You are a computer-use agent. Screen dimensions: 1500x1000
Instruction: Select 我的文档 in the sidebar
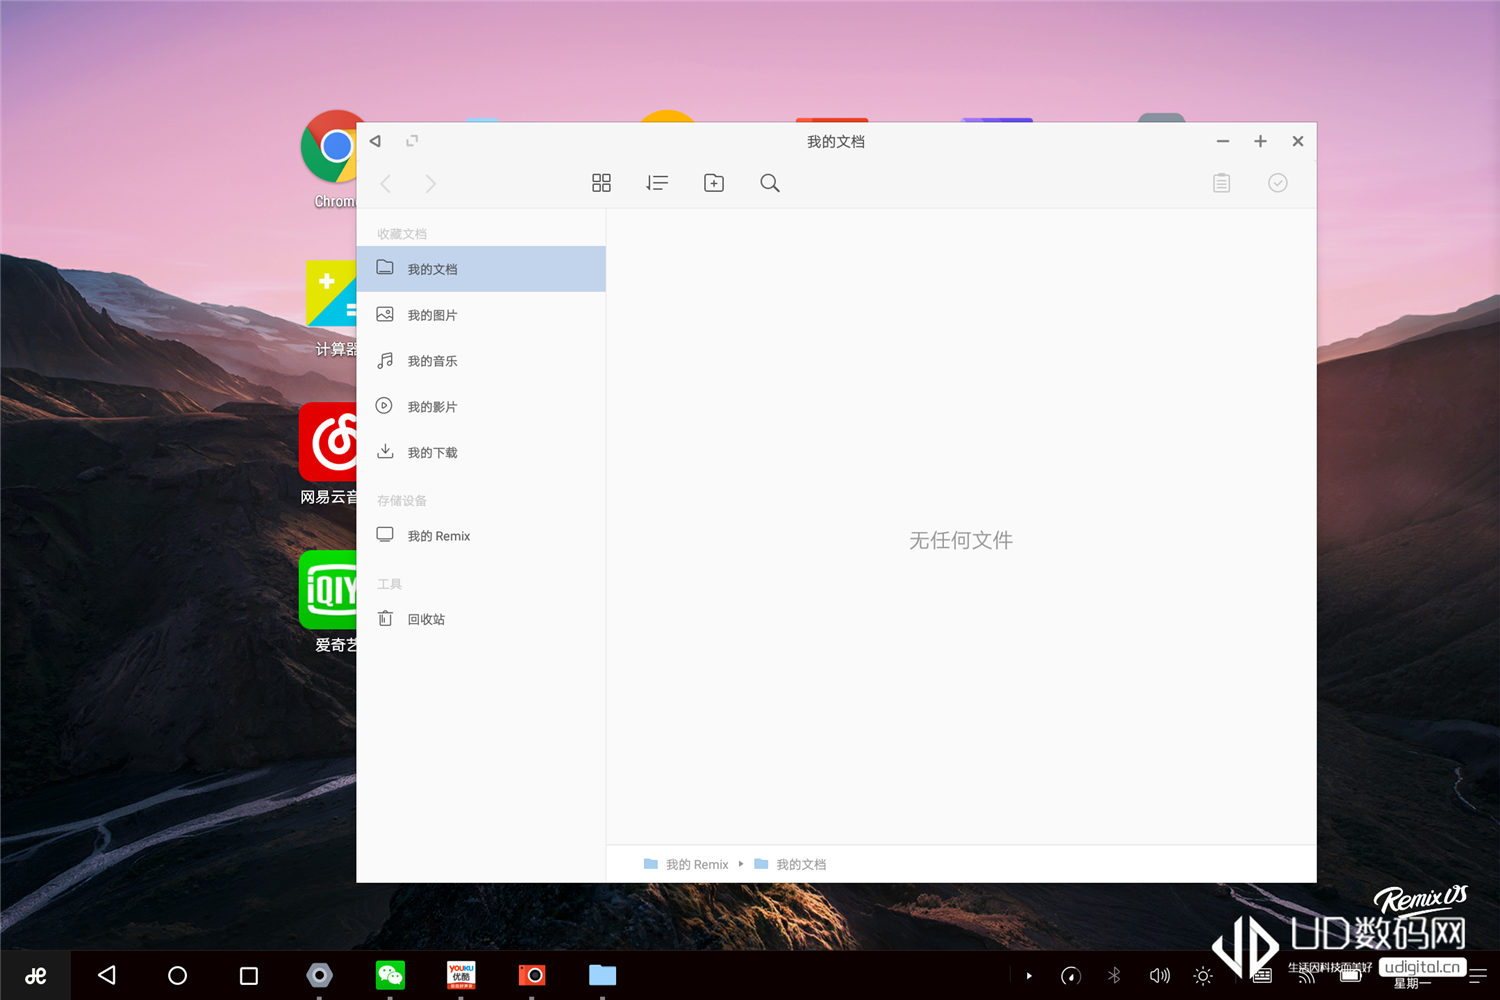(x=481, y=269)
